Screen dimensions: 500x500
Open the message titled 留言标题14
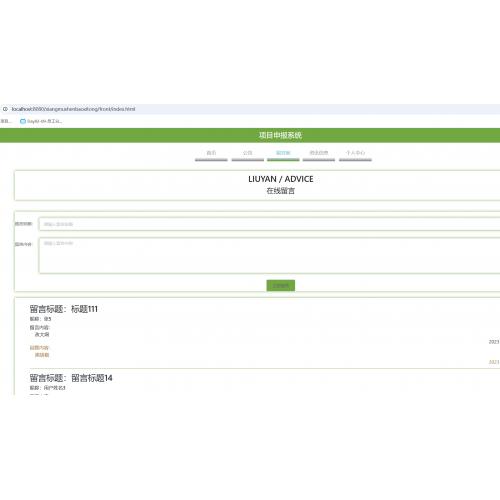pyautogui.click(x=71, y=378)
